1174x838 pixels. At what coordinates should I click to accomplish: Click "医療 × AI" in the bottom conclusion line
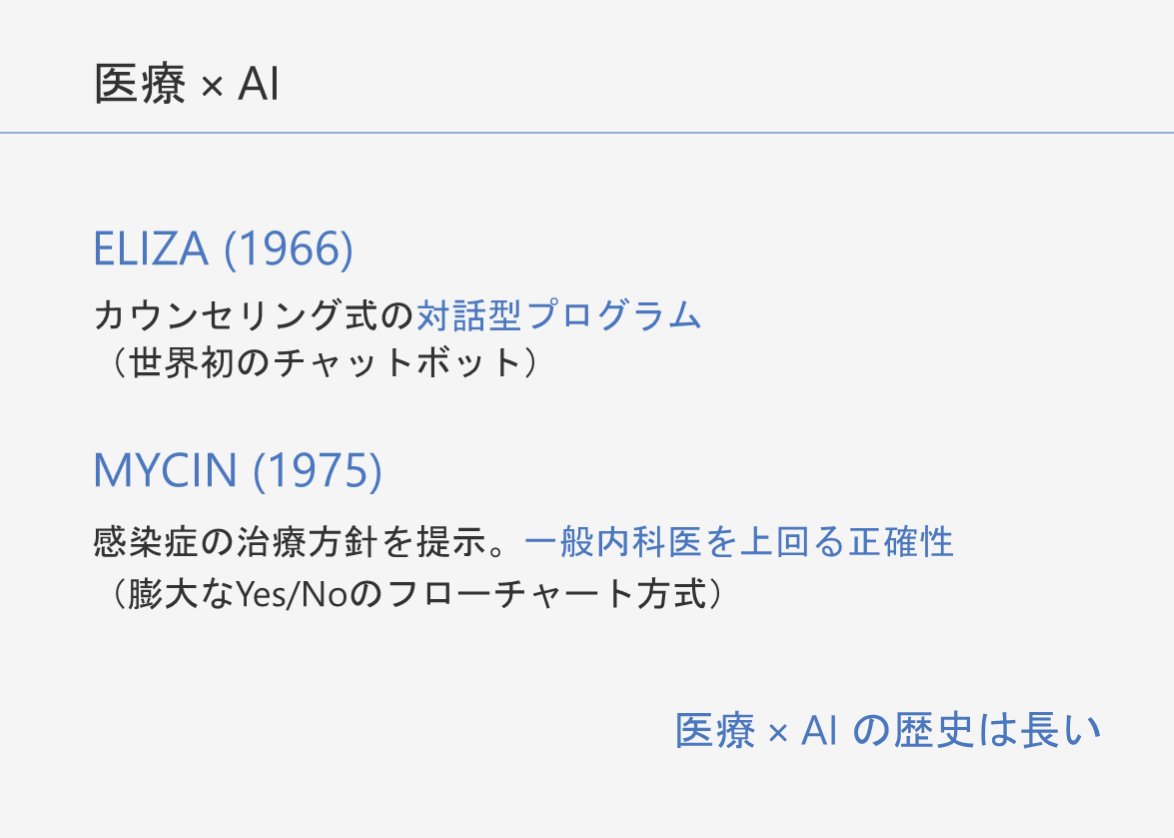coord(755,731)
